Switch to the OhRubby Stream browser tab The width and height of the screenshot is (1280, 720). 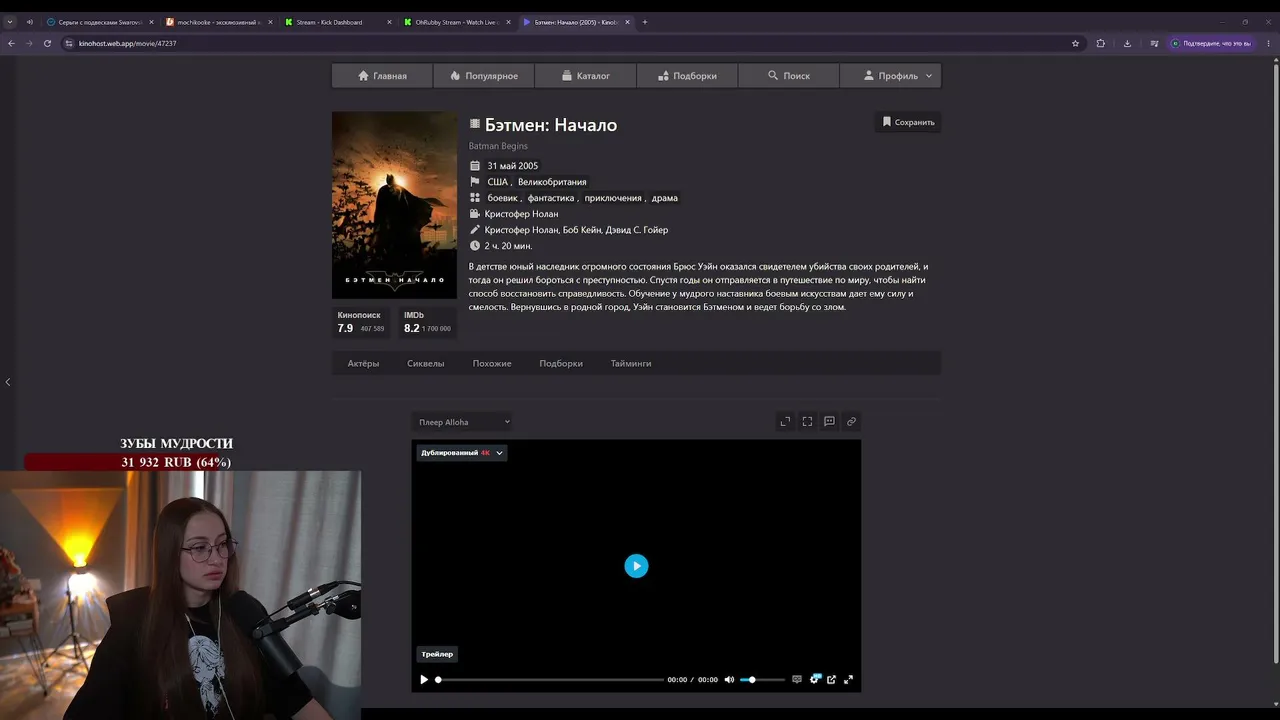coord(456,22)
